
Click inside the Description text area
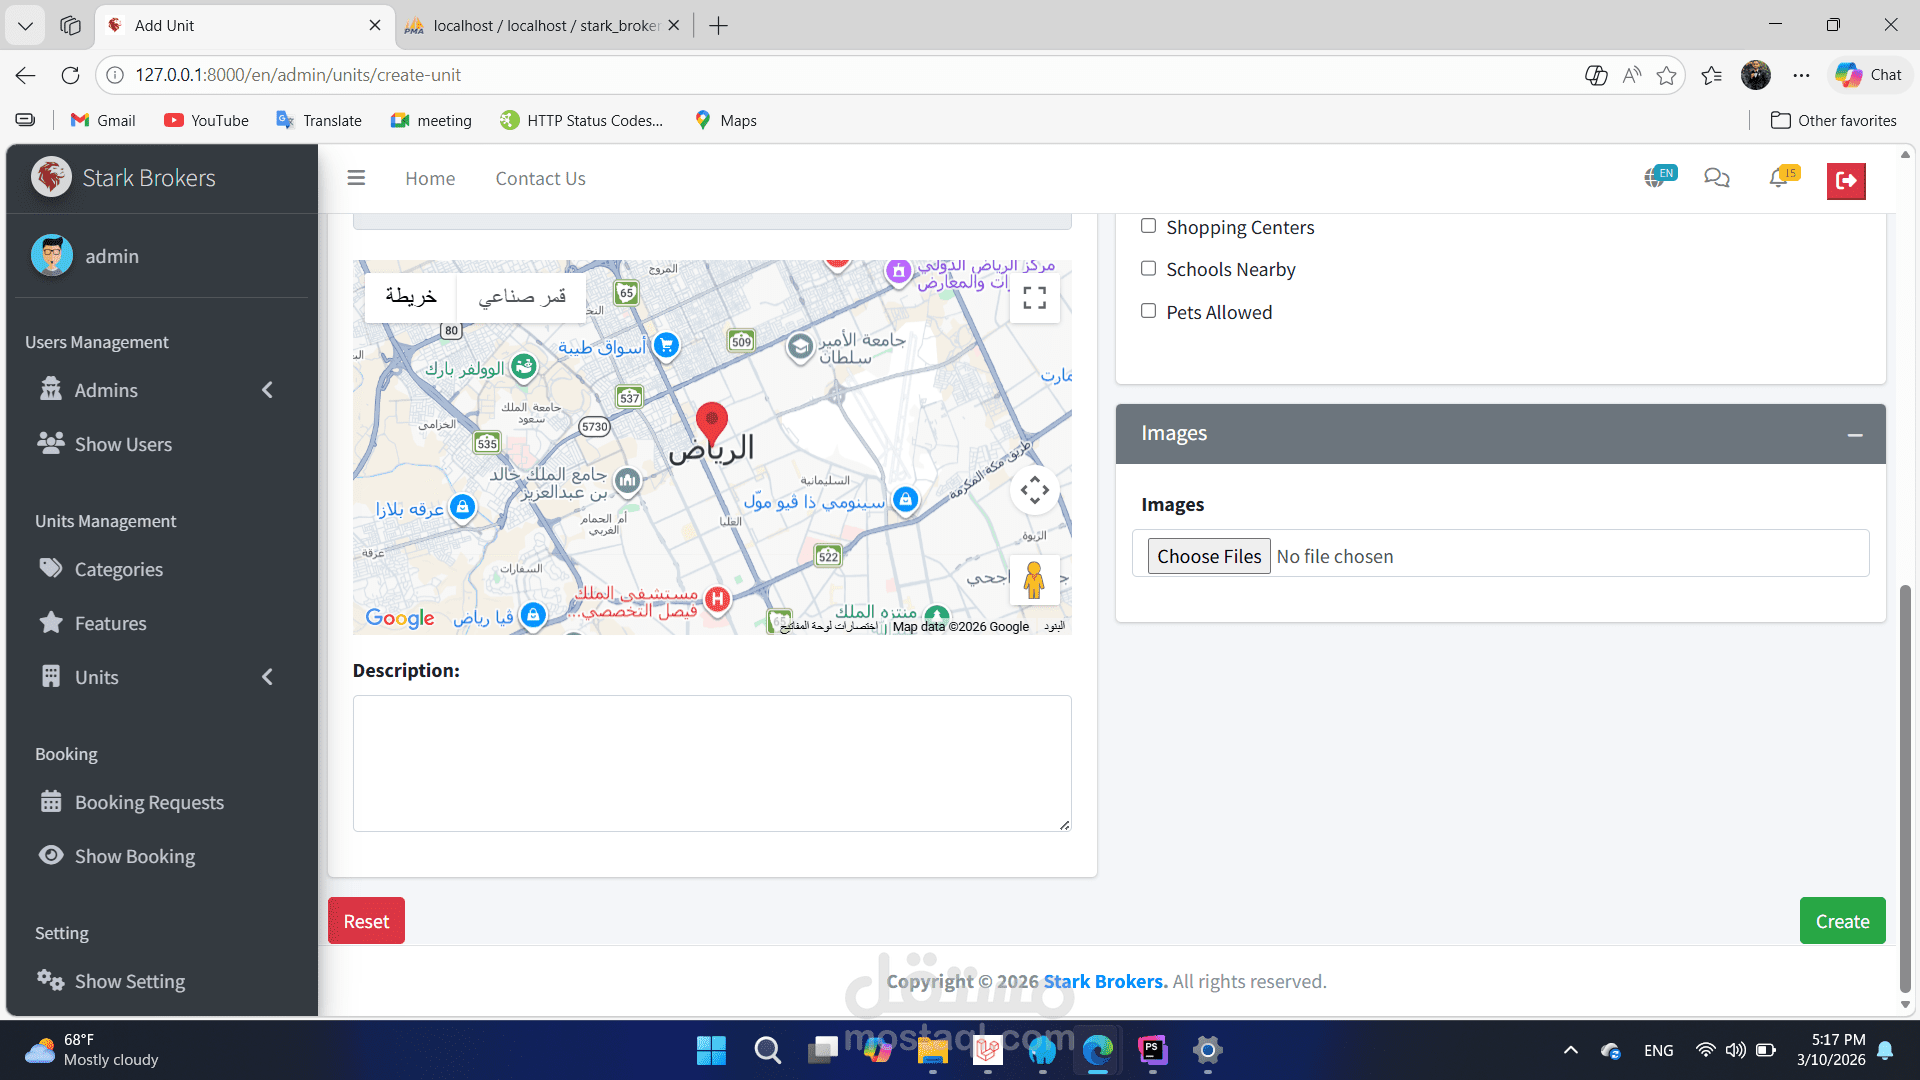[x=712, y=763]
